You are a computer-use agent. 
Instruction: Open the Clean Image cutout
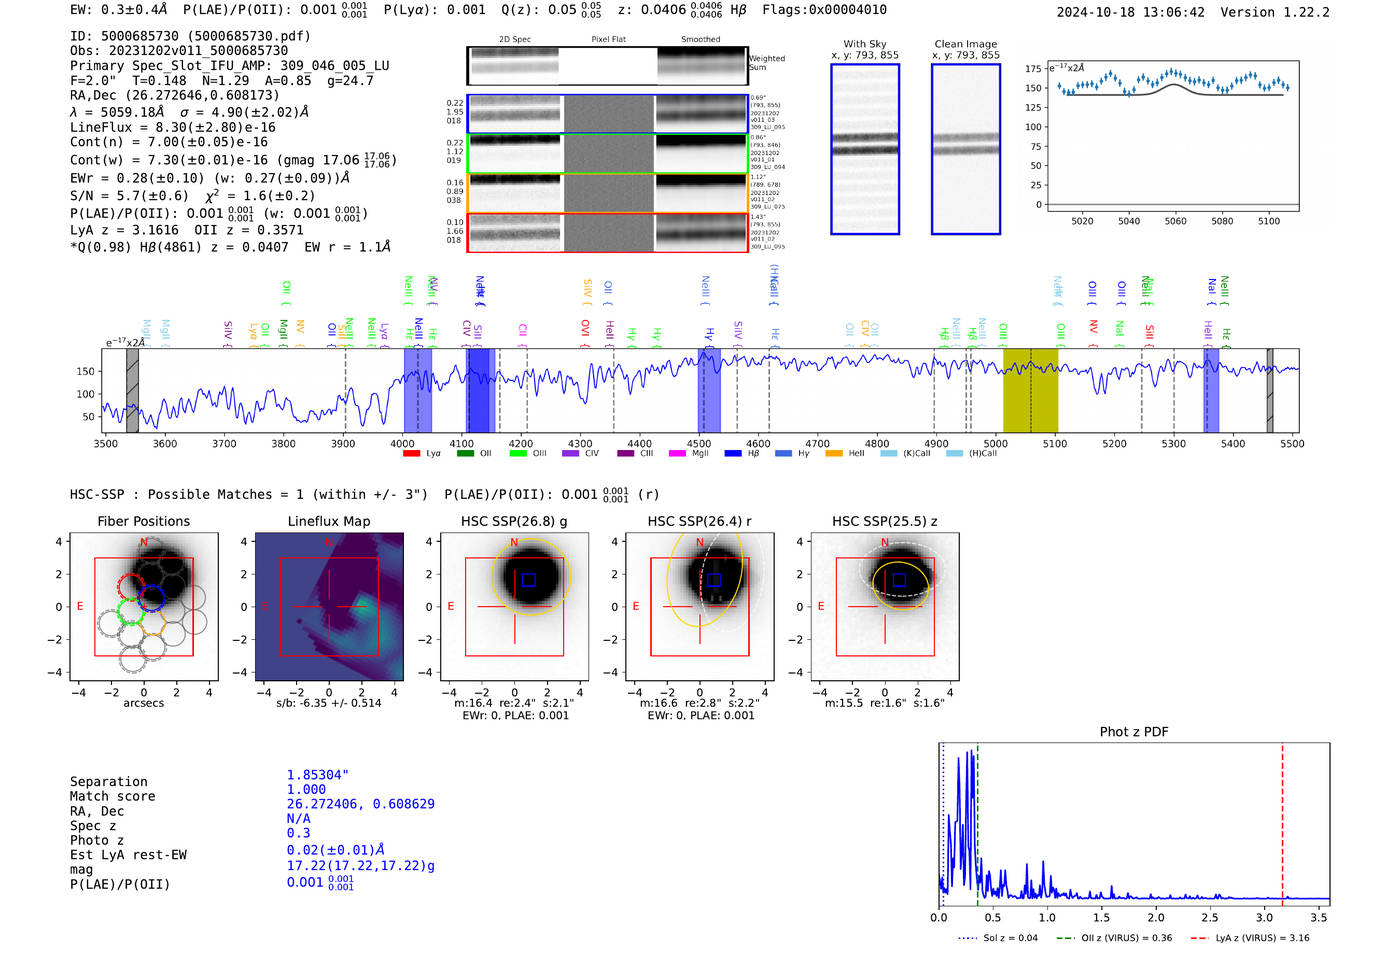(966, 149)
